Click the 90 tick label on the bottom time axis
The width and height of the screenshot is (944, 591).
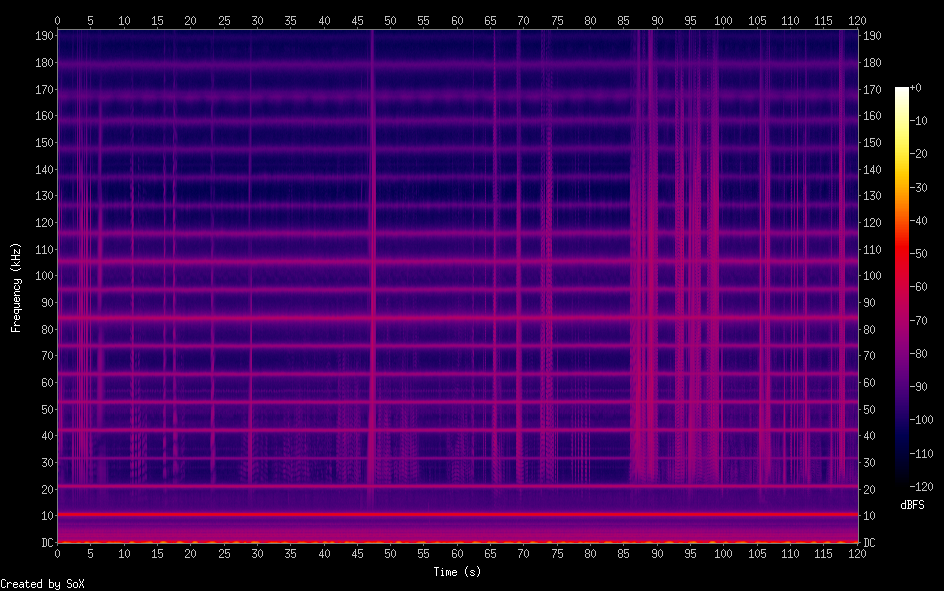pyautogui.click(x=657, y=553)
